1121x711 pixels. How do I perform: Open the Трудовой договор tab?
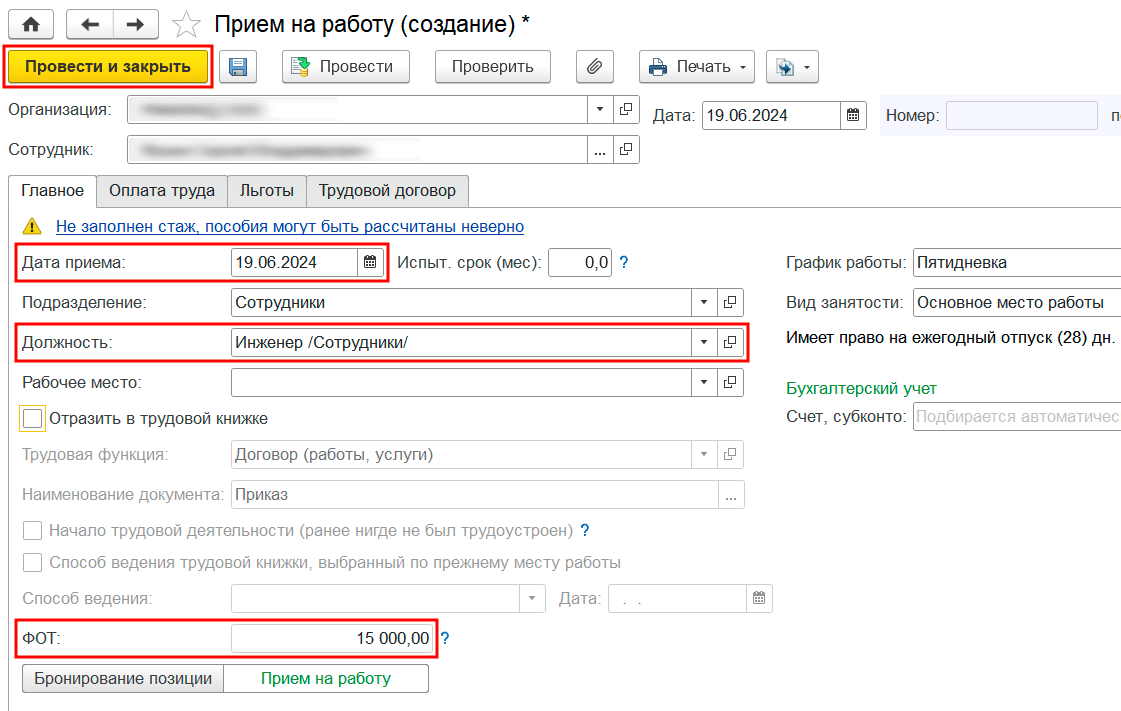[x=387, y=190]
